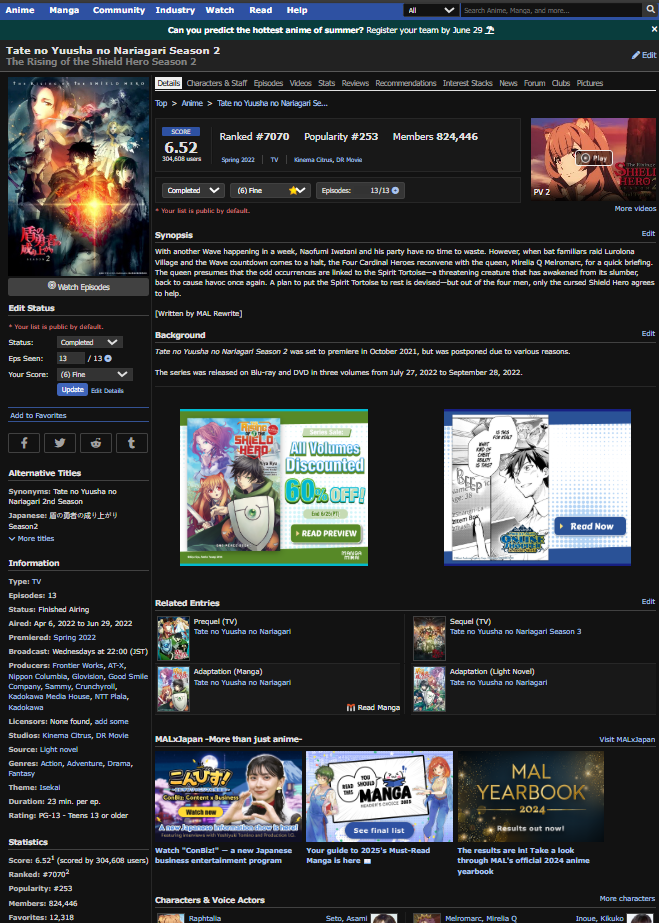
Task: Click the blue Update button
Action: [x=72, y=390]
